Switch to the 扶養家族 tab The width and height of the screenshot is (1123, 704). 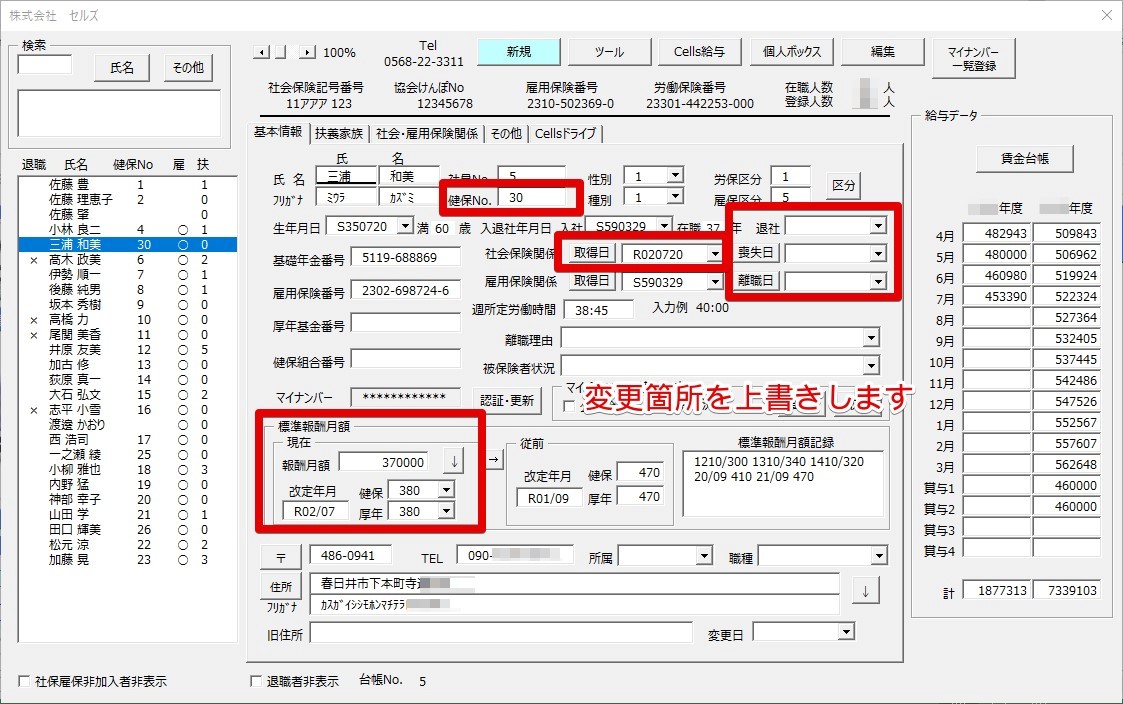(x=339, y=133)
